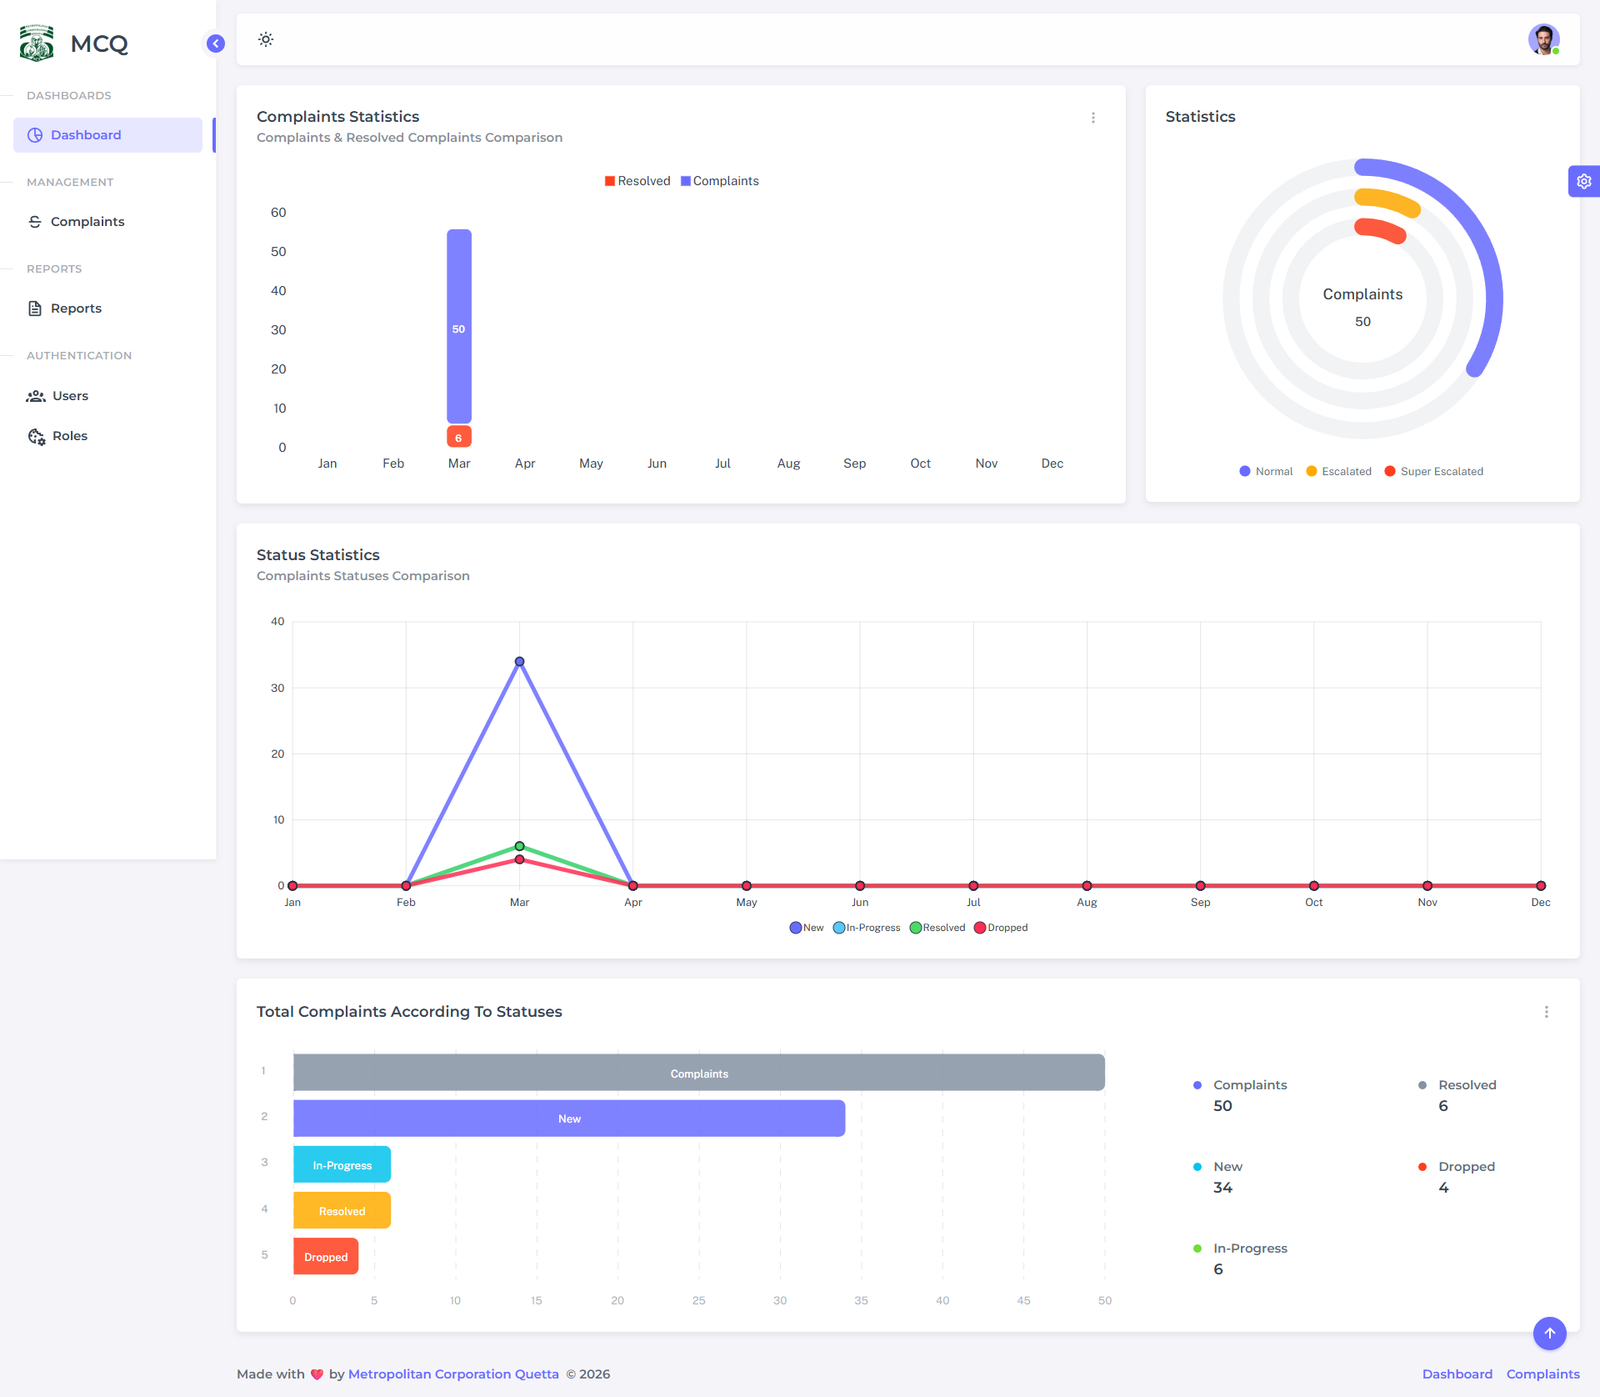Open Complaints Statistics three-dot options menu
Viewport: 1600px width, 1397px height.
coord(1093,118)
